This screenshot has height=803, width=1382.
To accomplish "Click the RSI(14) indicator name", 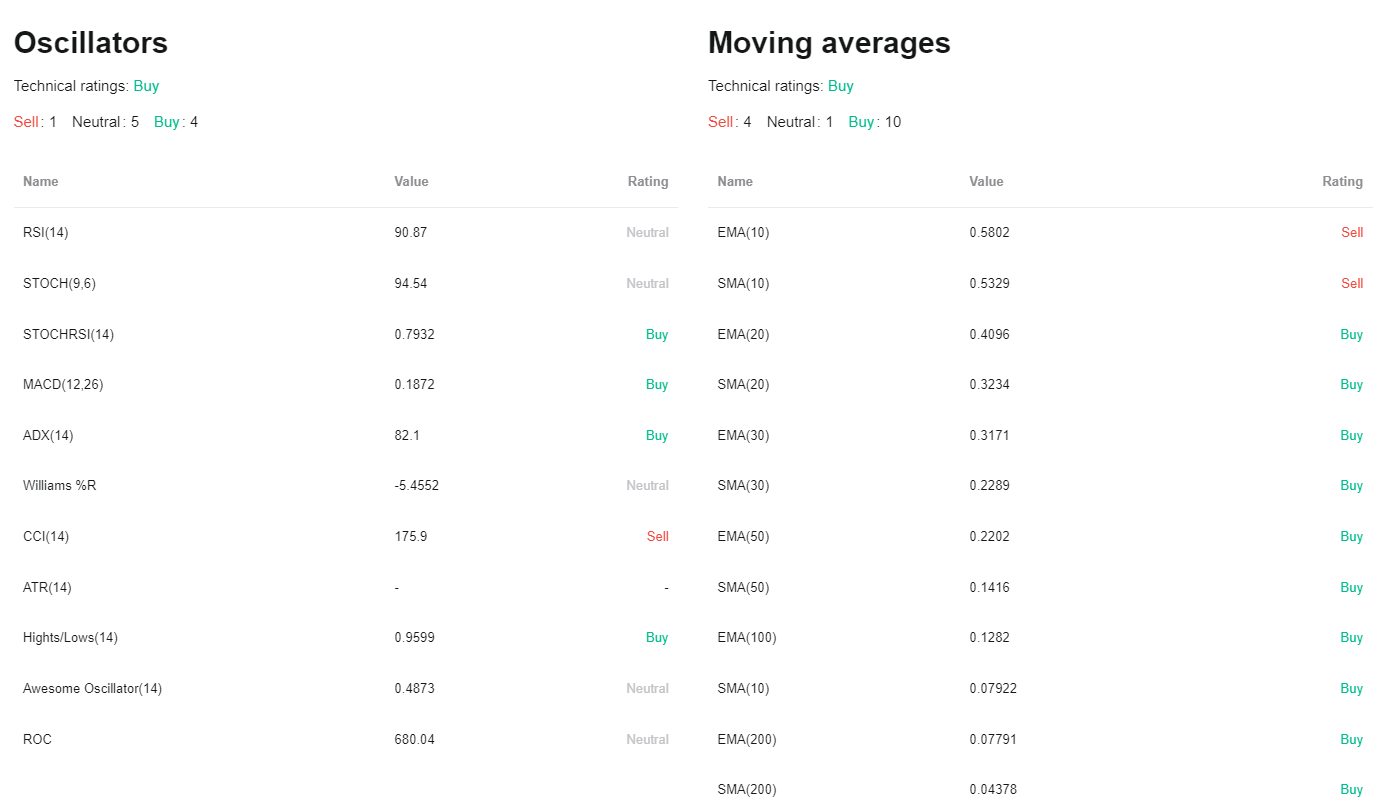I will [x=46, y=233].
